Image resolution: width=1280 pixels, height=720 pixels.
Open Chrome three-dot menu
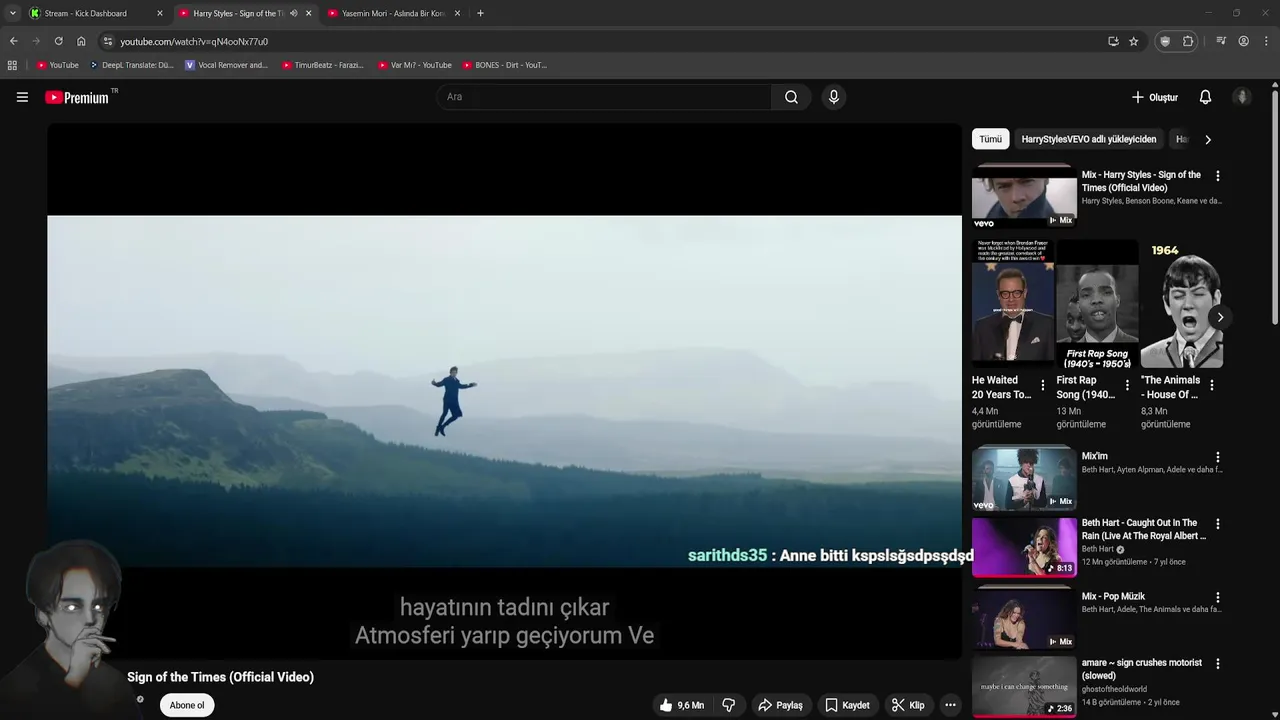(1267, 41)
